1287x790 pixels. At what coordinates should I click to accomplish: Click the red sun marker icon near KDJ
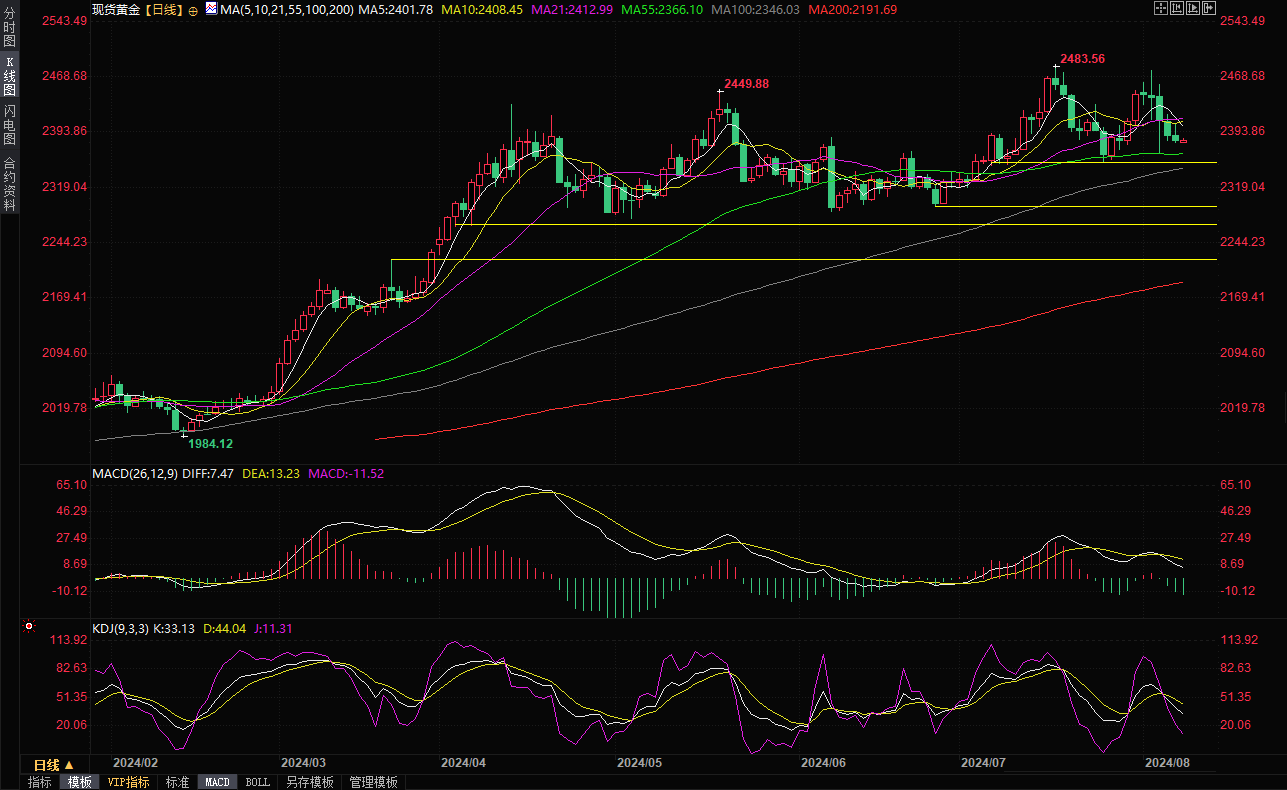(29, 627)
